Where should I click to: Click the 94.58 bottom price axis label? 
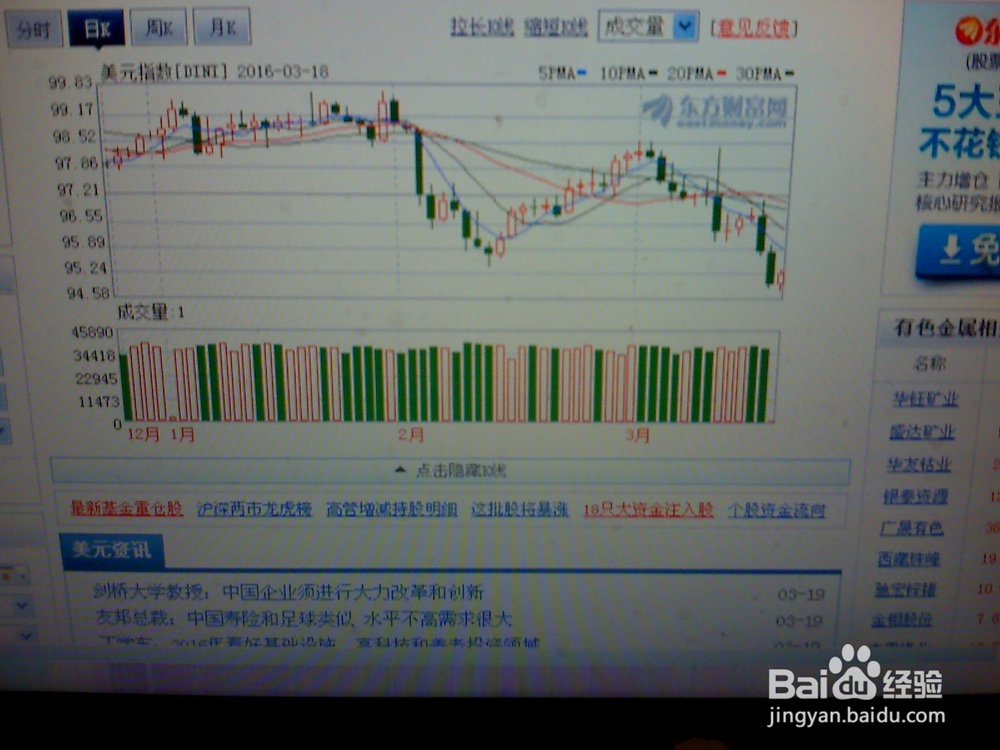coord(88,293)
